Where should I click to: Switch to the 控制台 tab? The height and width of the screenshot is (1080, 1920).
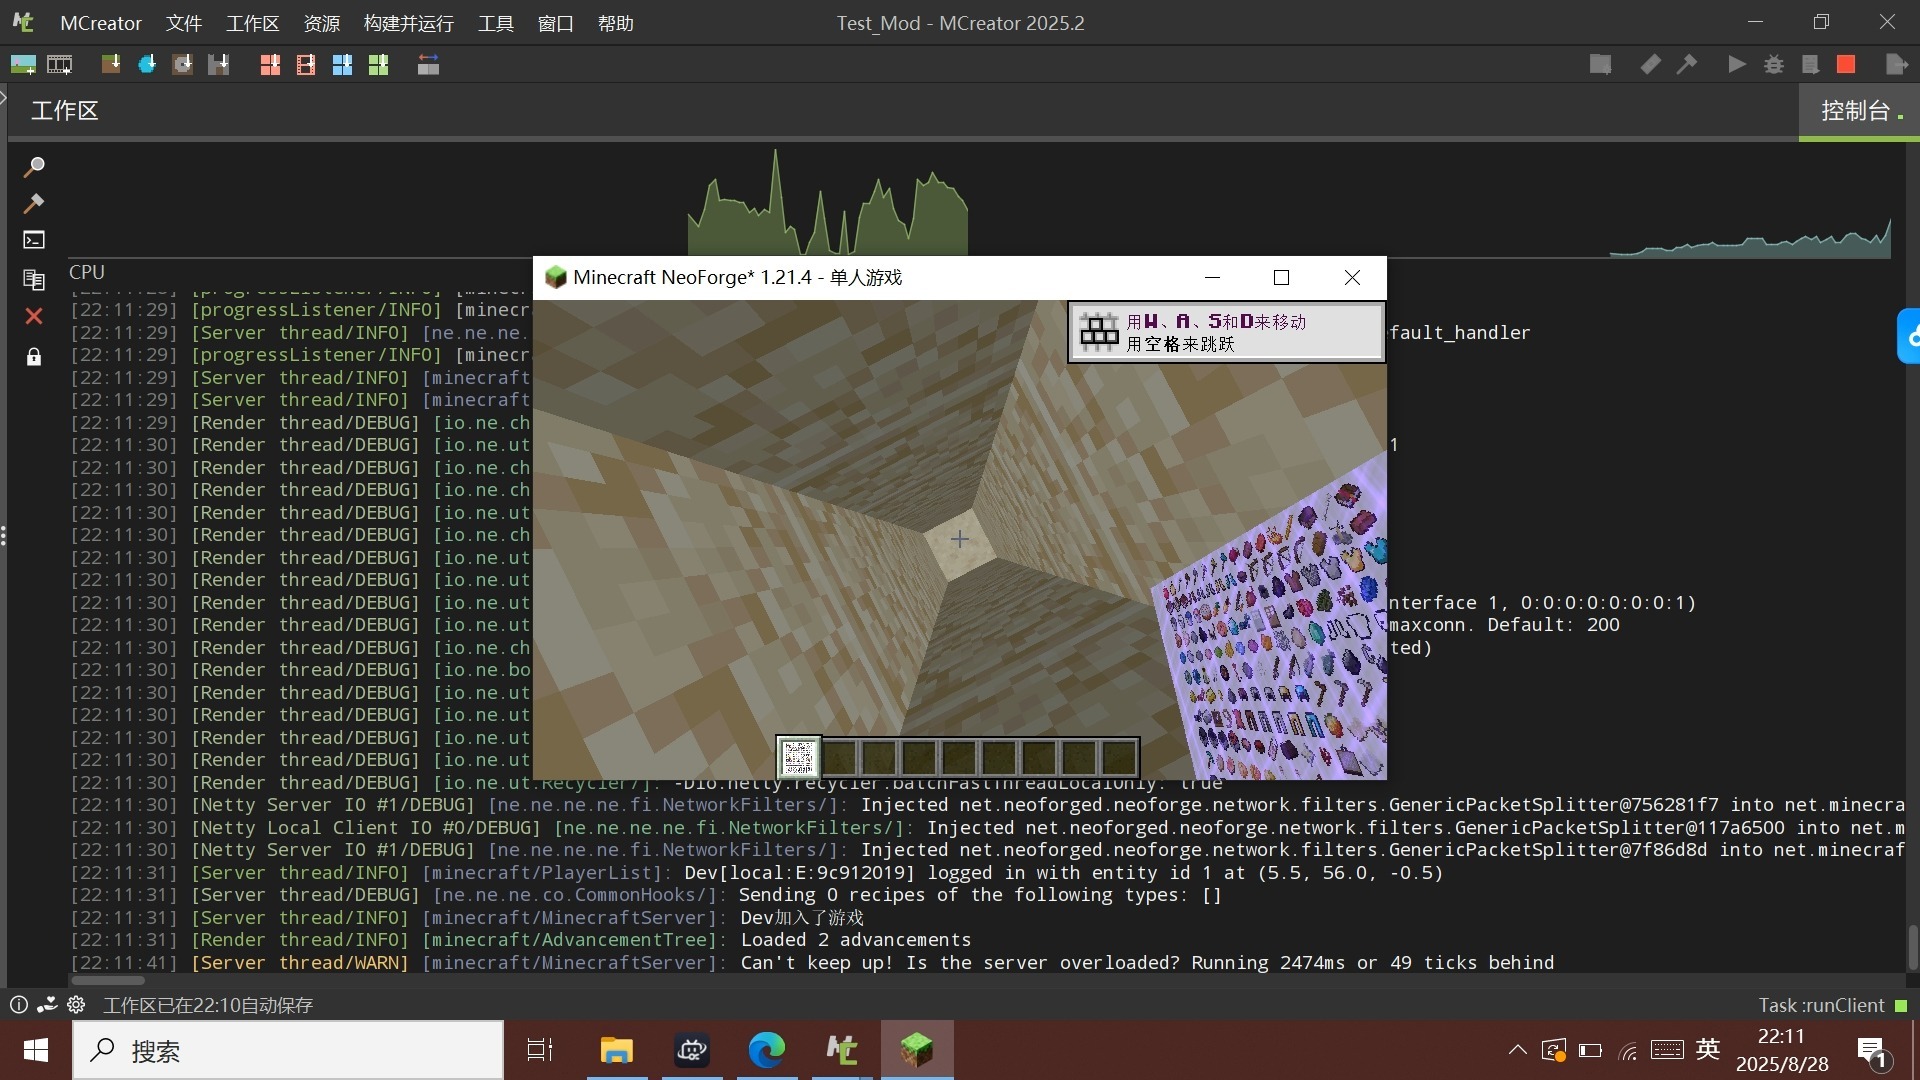pyautogui.click(x=1859, y=110)
